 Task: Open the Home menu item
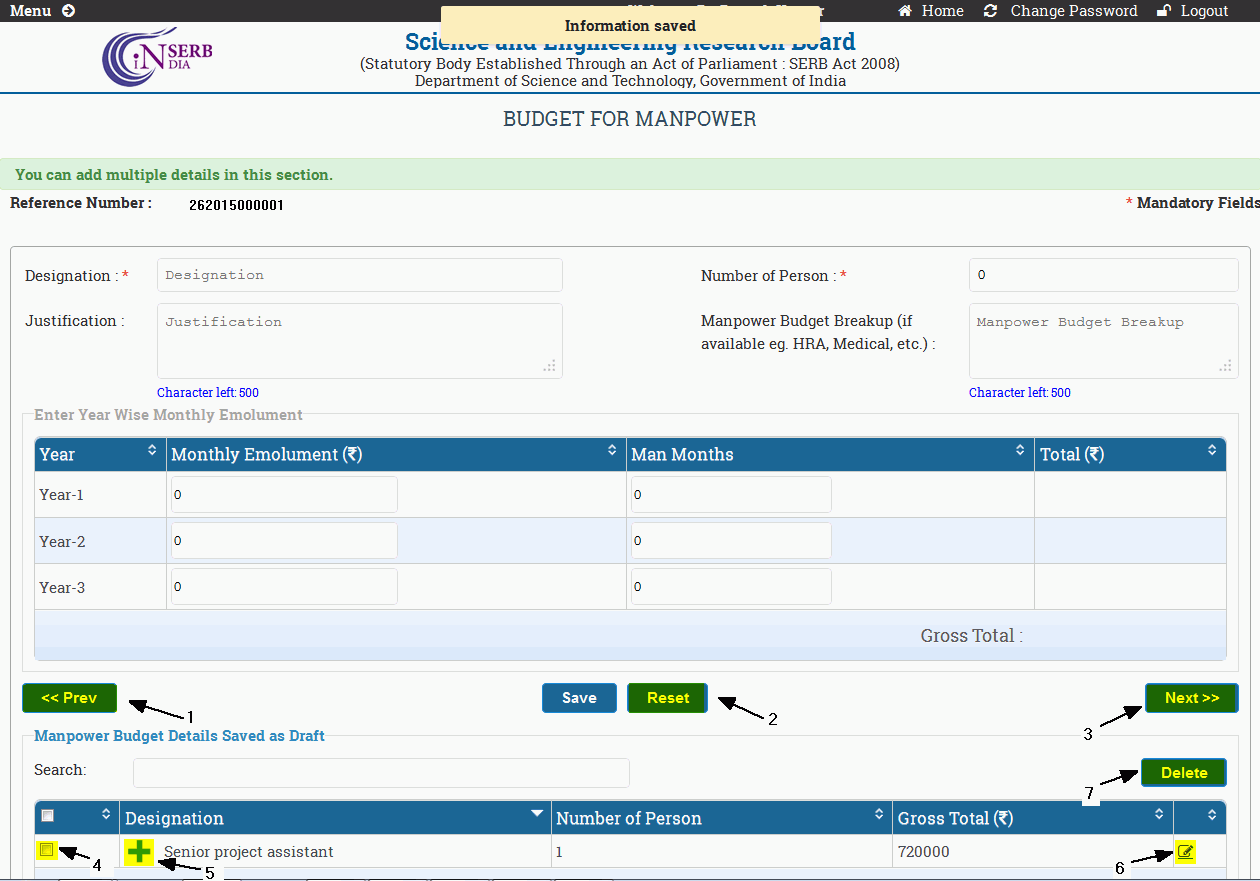coord(931,11)
